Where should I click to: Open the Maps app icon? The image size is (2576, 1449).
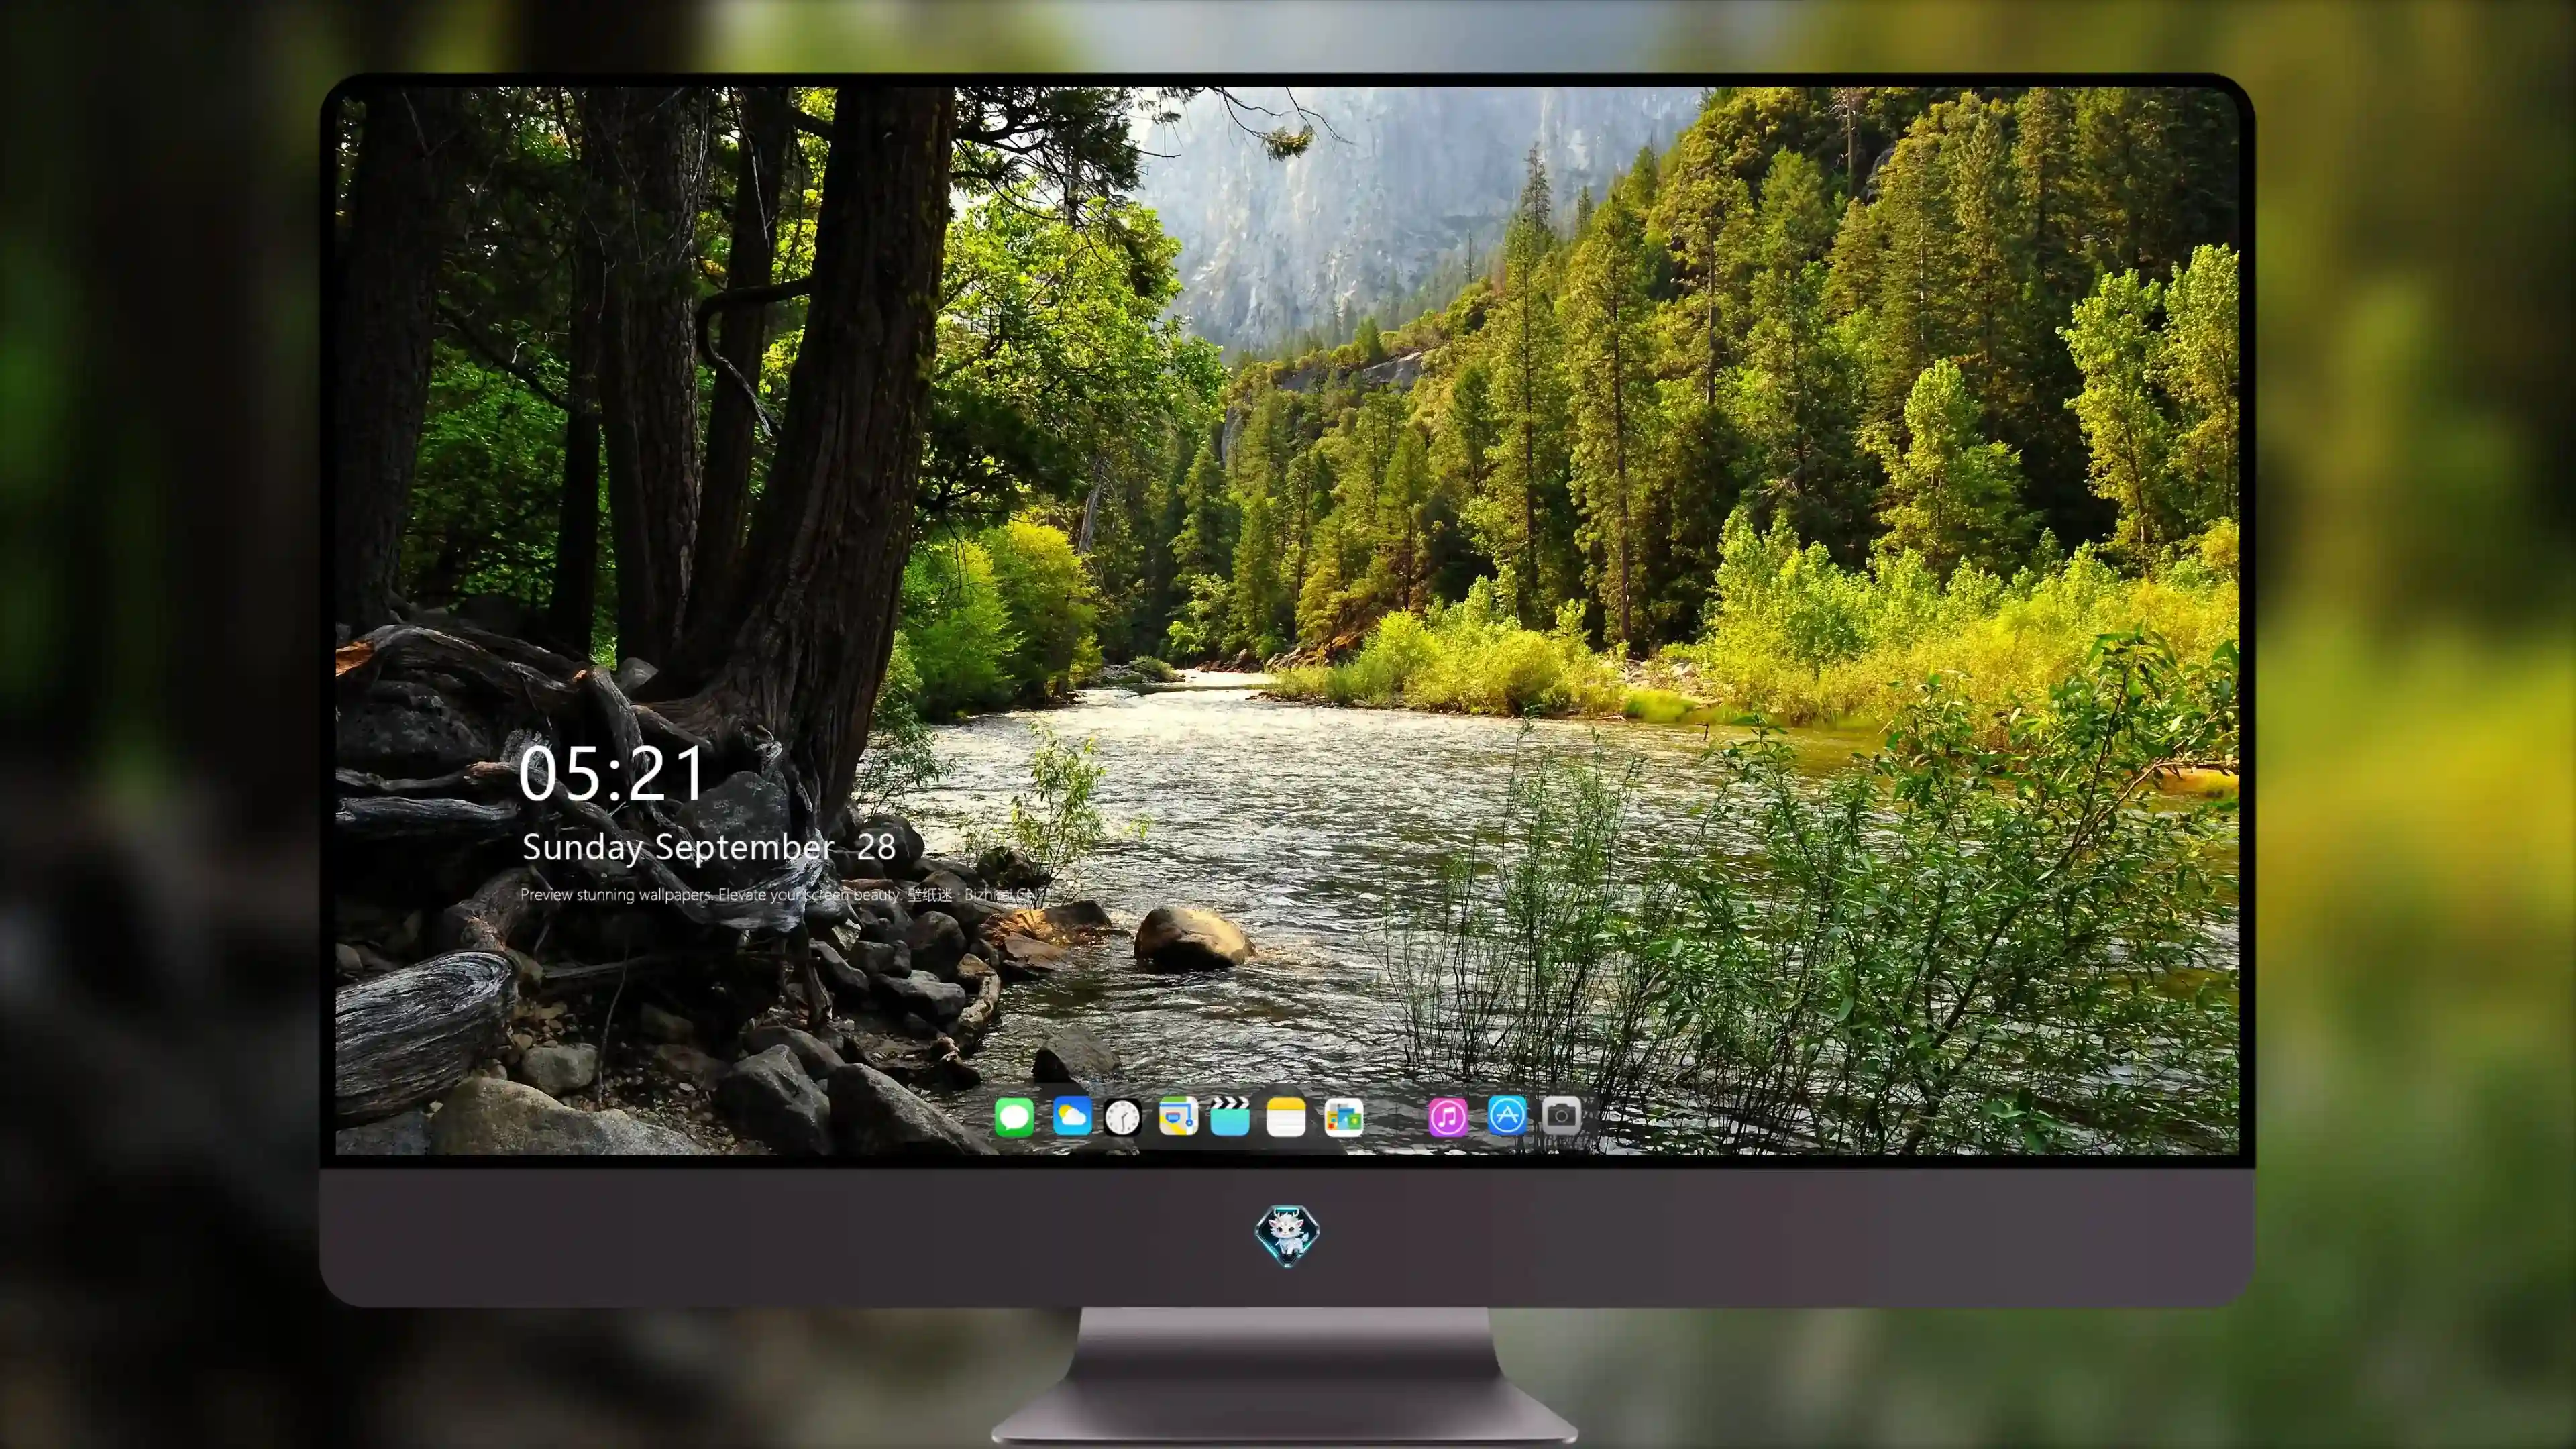pyautogui.click(x=1178, y=1116)
